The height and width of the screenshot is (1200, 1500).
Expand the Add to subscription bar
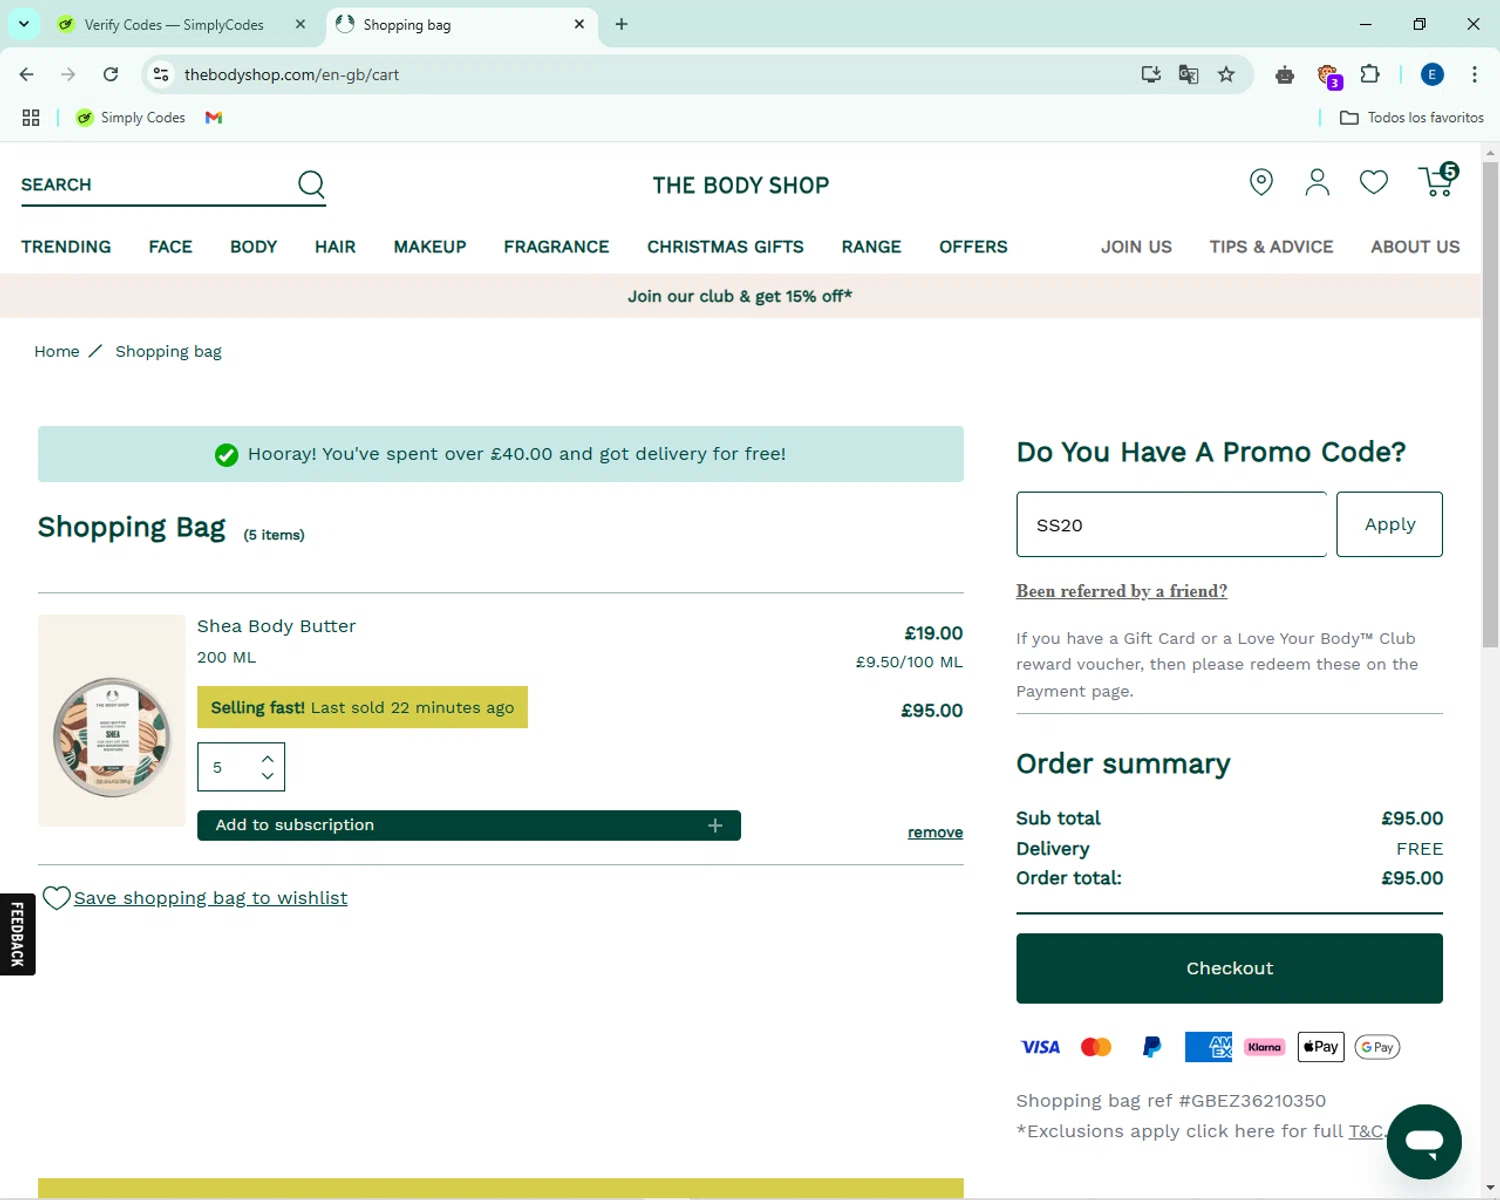[469, 825]
